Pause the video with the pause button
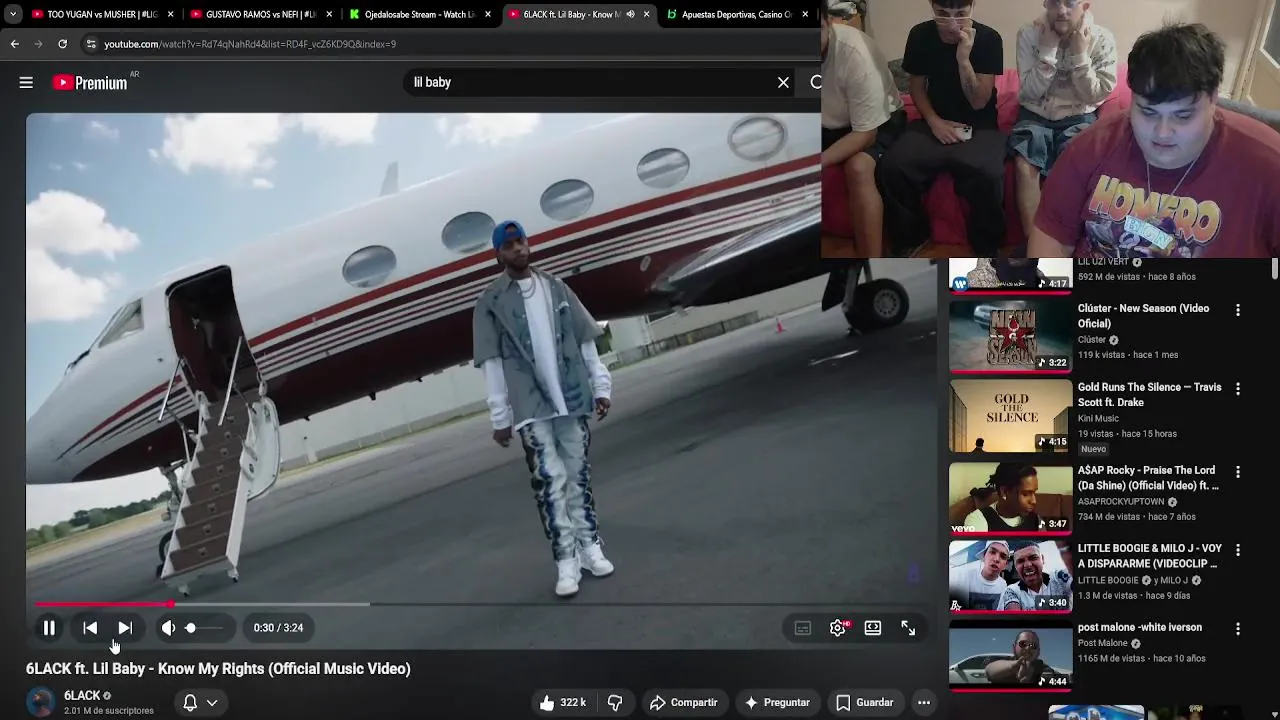 [48, 628]
